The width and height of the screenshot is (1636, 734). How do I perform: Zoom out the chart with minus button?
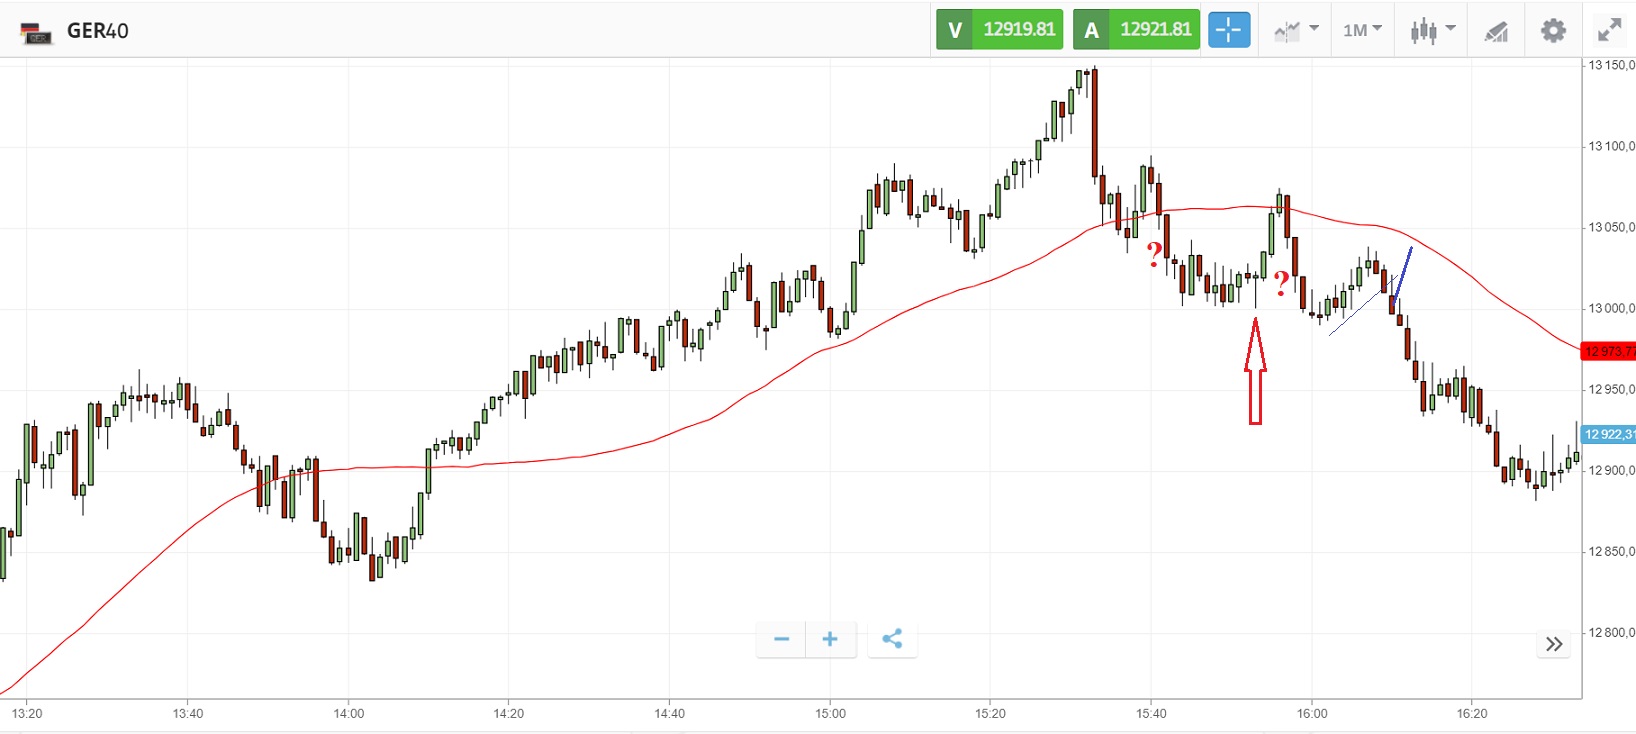pos(782,639)
